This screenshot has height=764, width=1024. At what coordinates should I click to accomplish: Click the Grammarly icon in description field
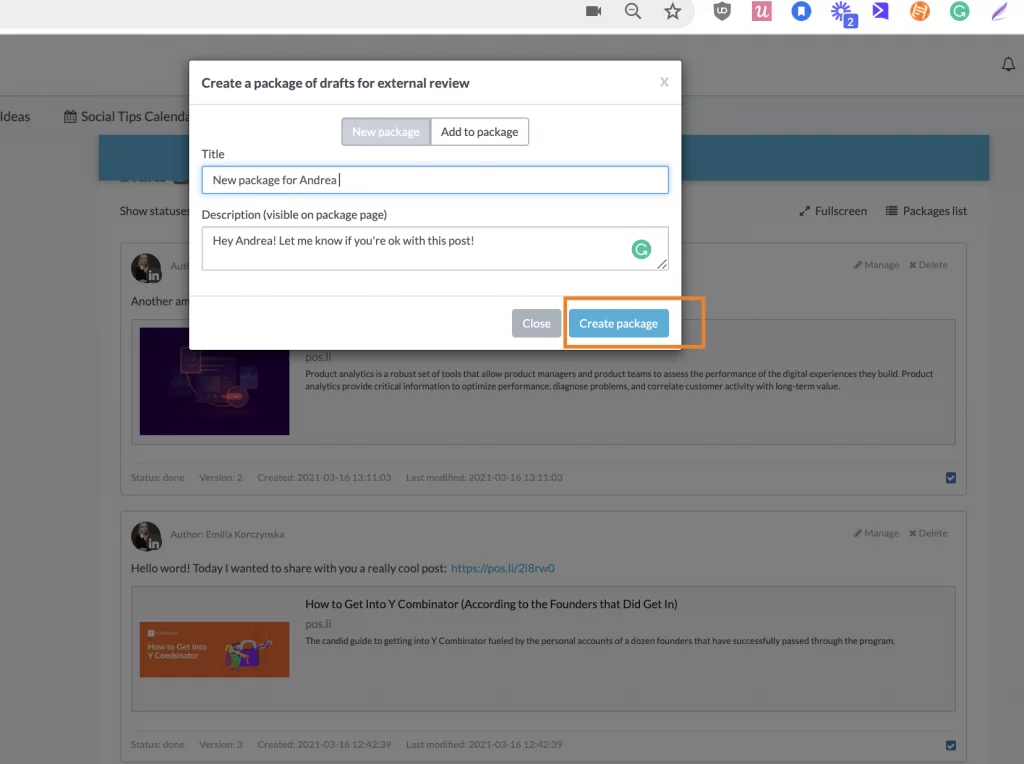point(641,249)
